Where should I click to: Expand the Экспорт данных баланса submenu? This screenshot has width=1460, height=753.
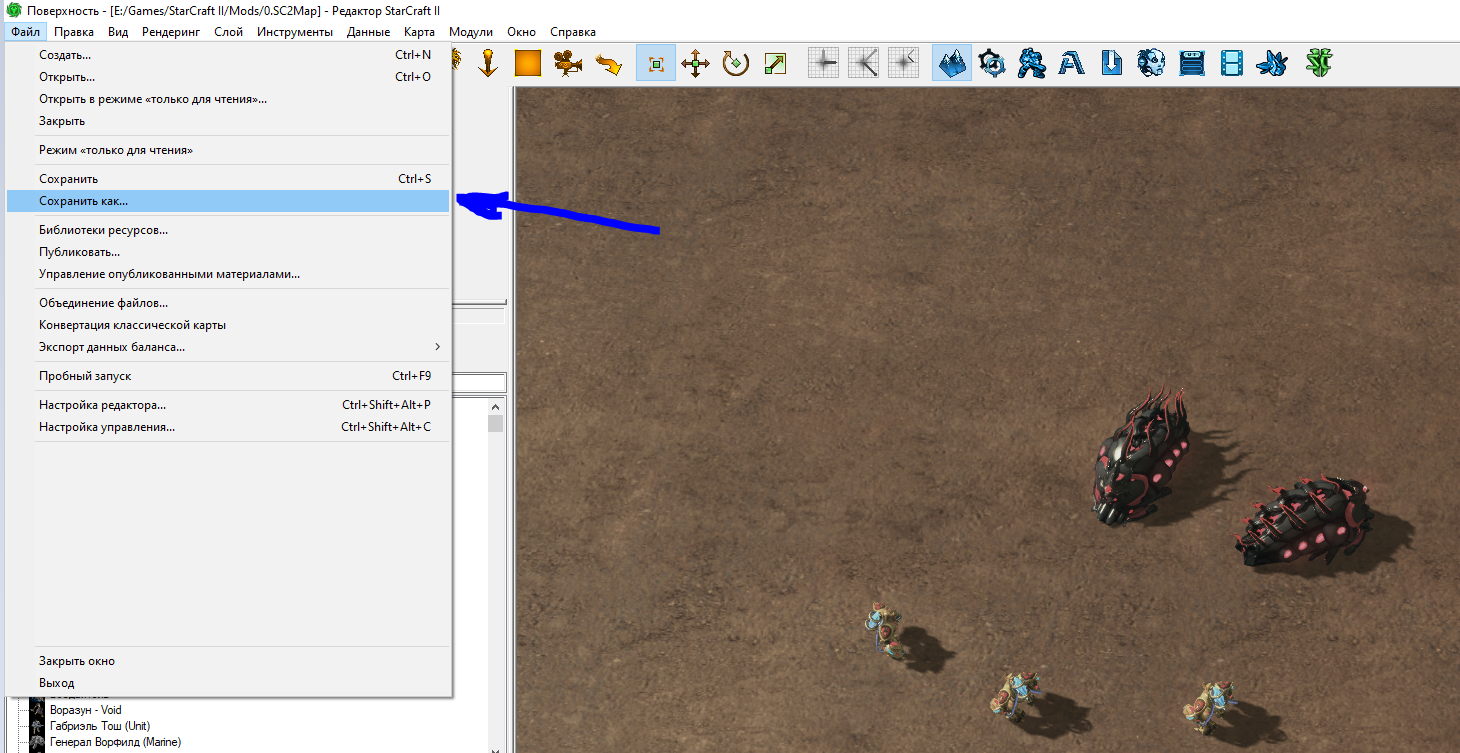[x=228, y=347]
